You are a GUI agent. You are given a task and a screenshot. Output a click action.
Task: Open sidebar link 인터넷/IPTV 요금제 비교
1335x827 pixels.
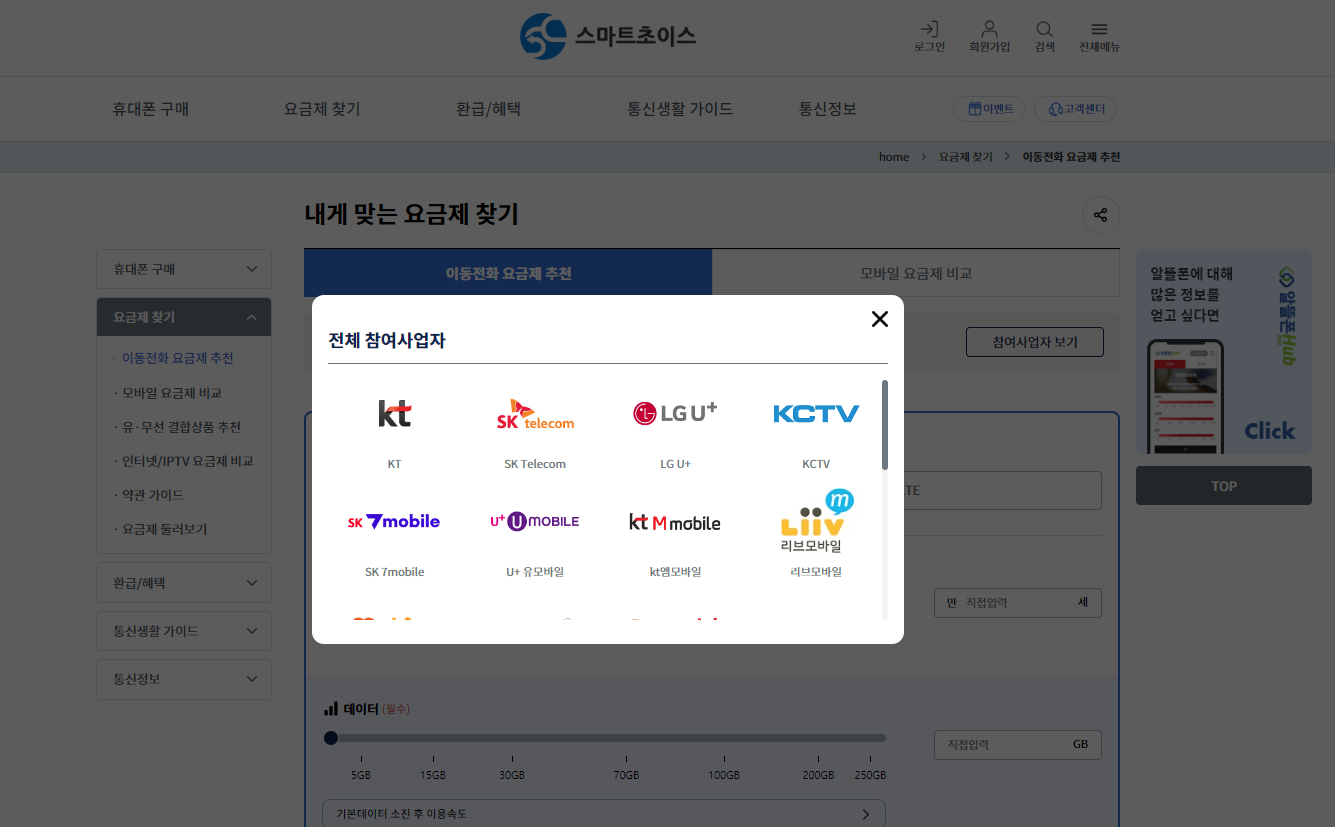pyautogui.click(x=188, y=461)
